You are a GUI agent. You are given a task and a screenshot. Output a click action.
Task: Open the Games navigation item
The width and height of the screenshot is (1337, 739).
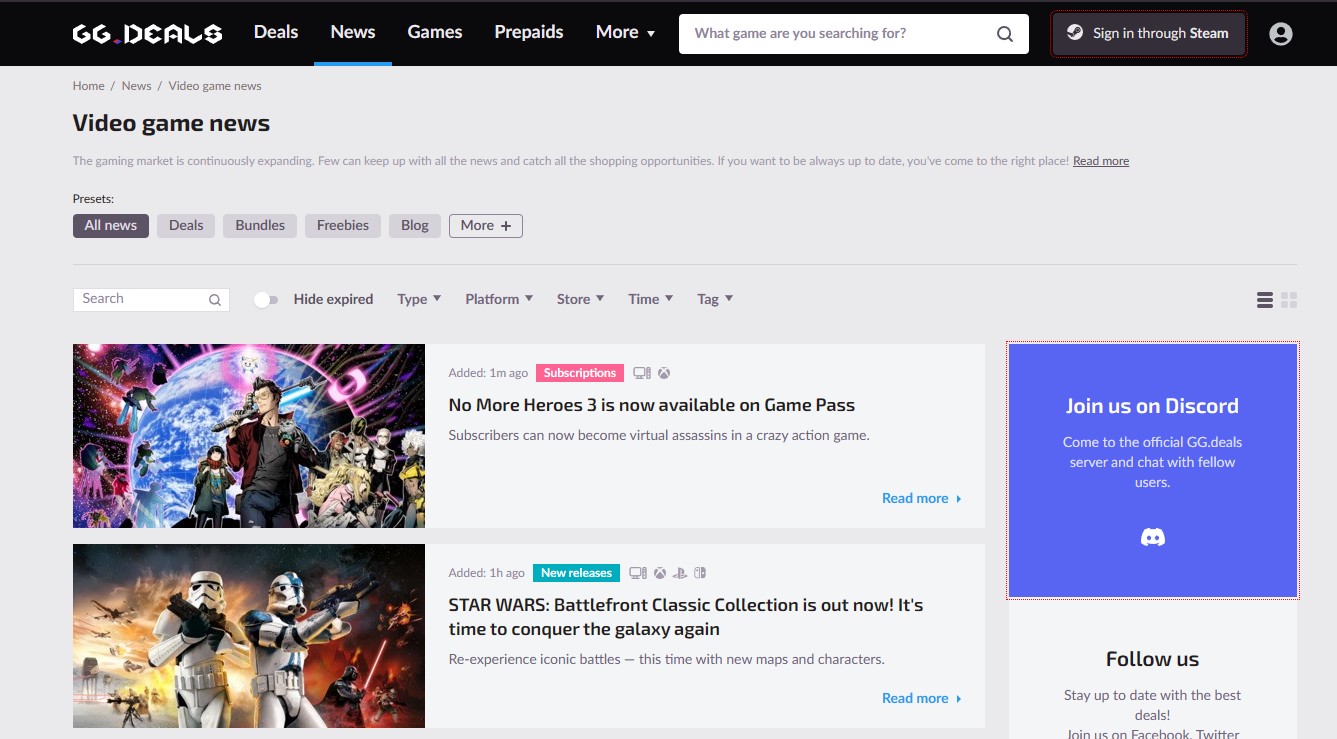[x=435, y=32]
